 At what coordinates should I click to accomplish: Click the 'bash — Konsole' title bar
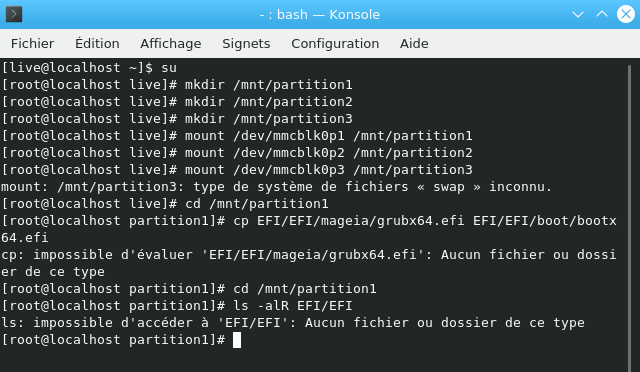click(320, 15)
